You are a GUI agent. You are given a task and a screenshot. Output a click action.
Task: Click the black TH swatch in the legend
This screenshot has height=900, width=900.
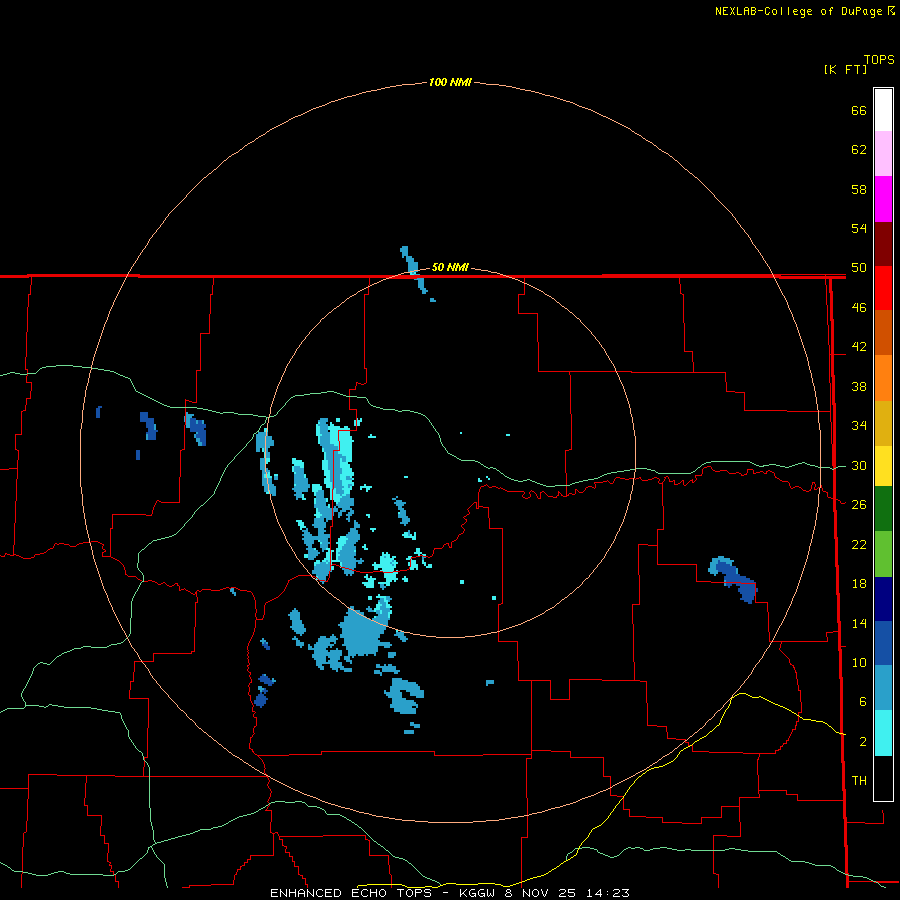pyautogui.click(x=883, y=778)
